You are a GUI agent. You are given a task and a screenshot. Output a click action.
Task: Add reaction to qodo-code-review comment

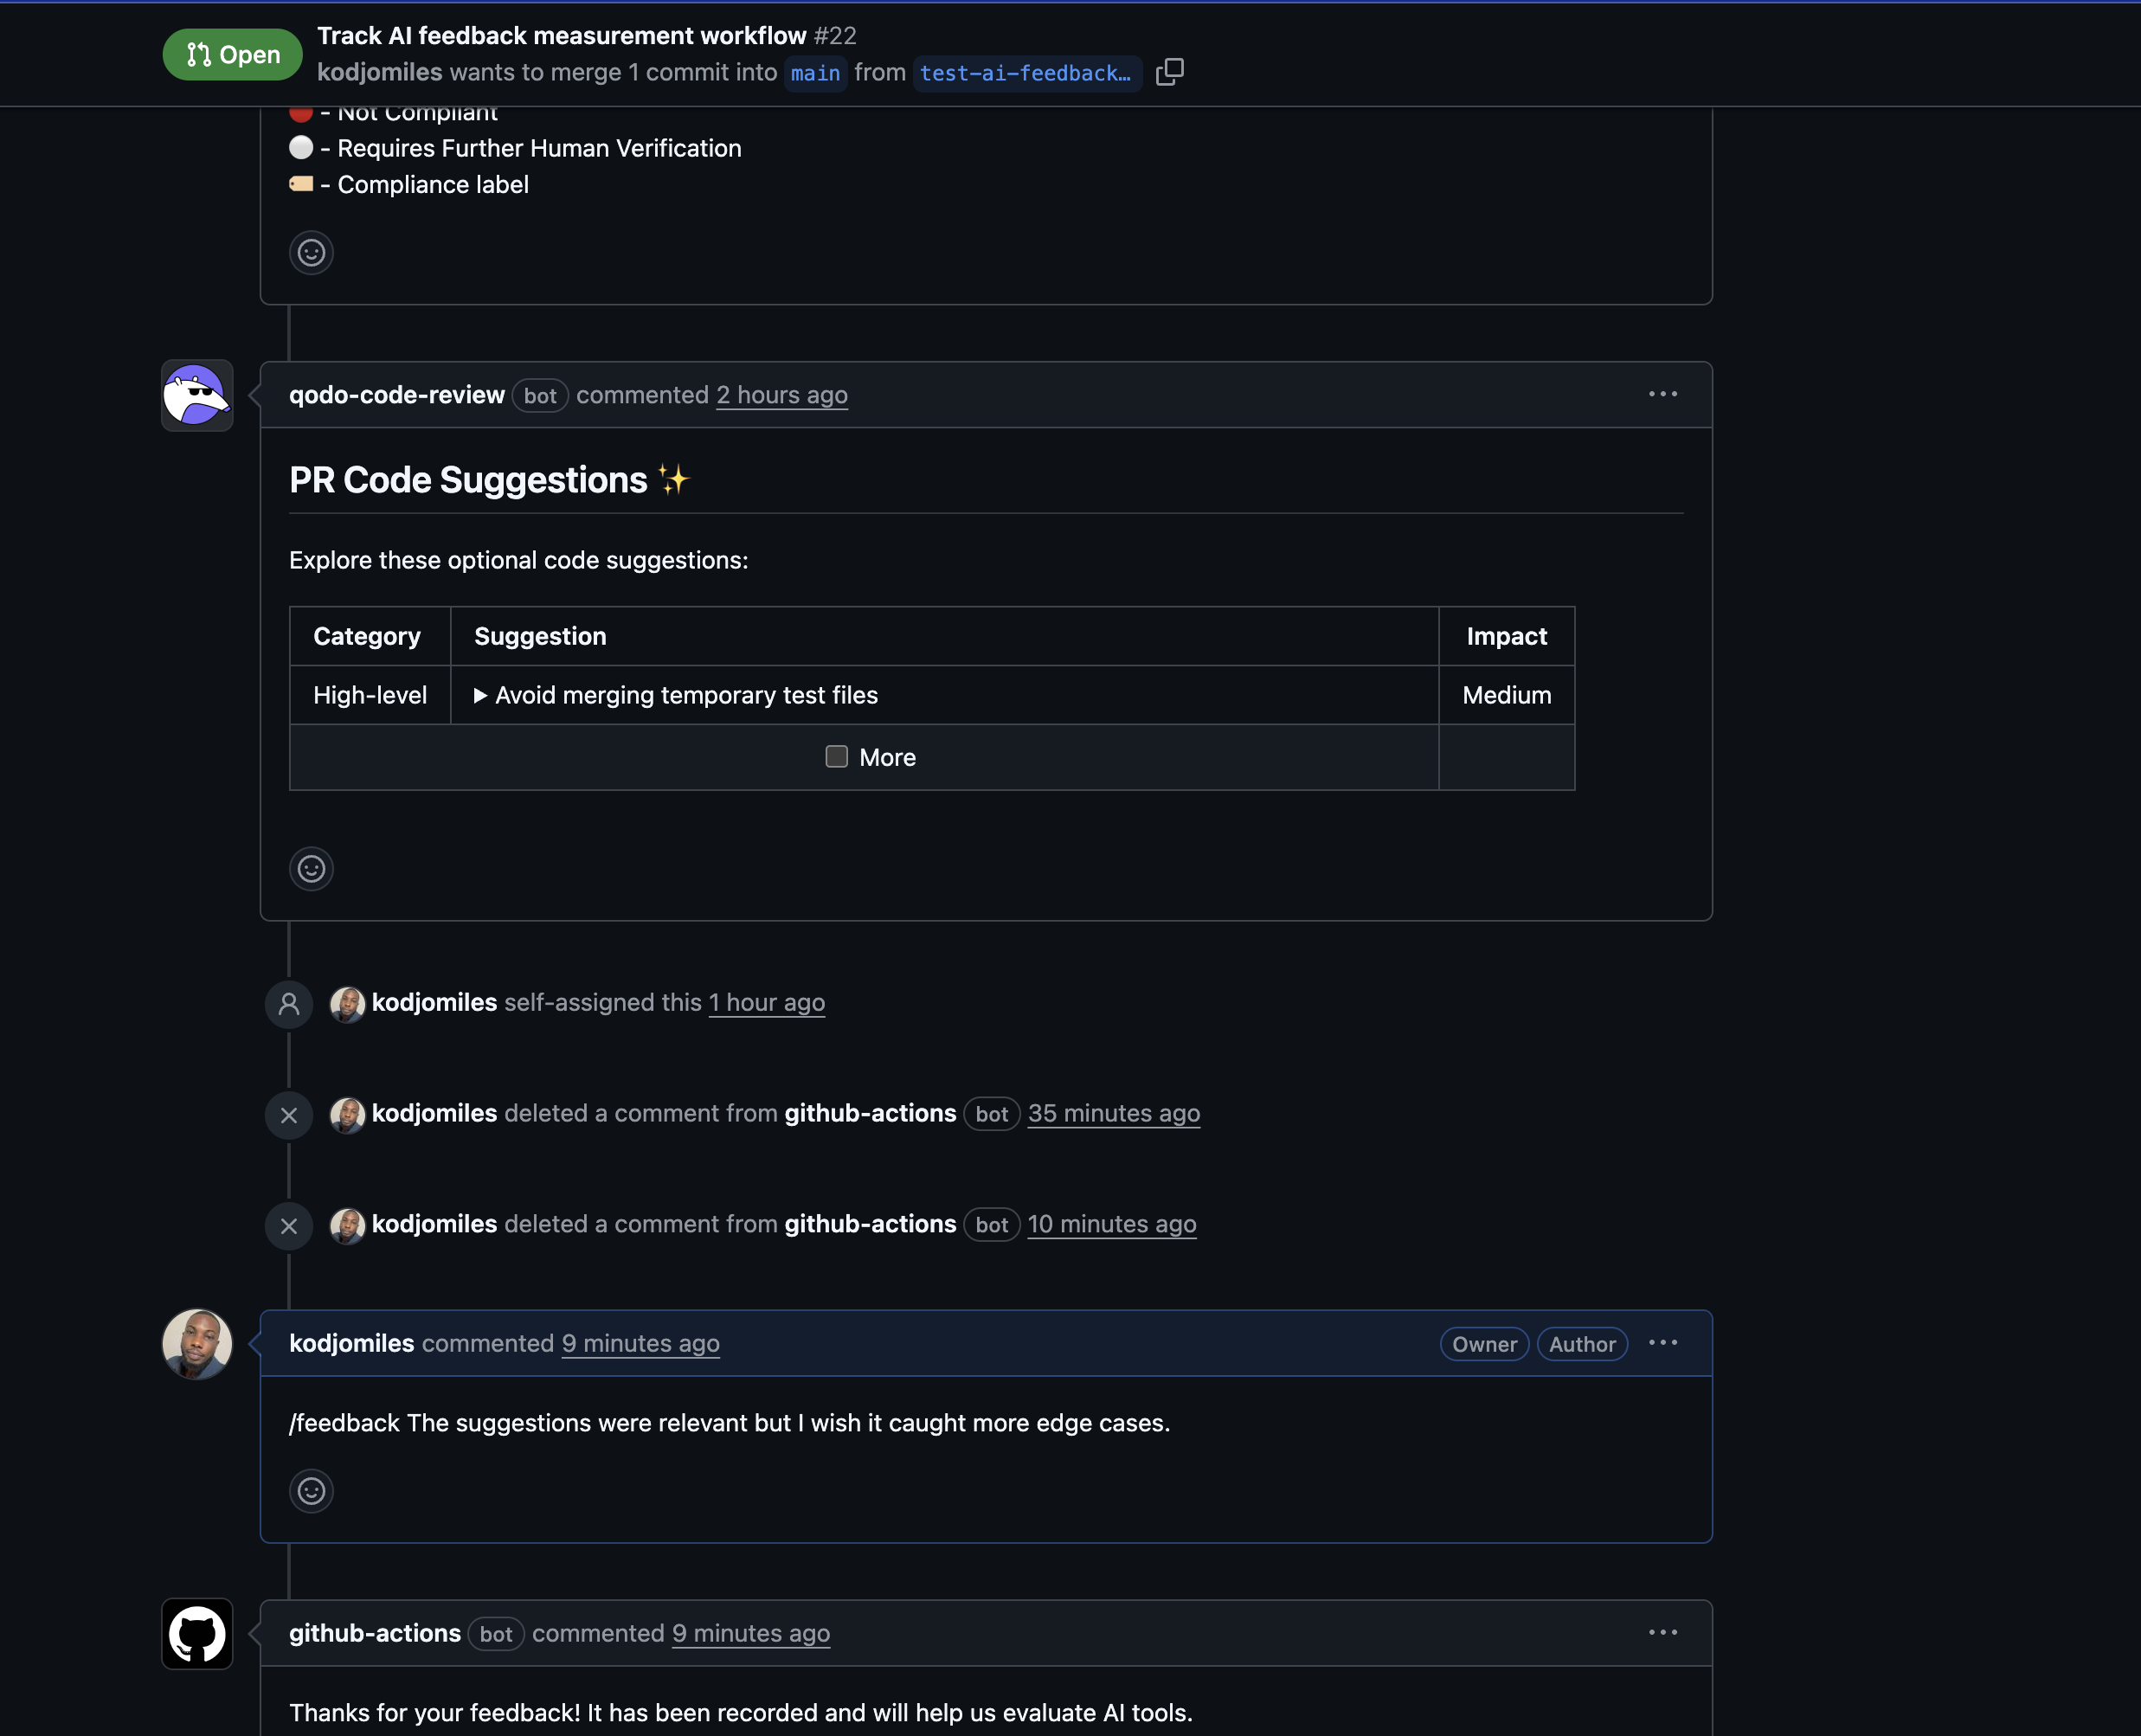(x=311, y=868)
